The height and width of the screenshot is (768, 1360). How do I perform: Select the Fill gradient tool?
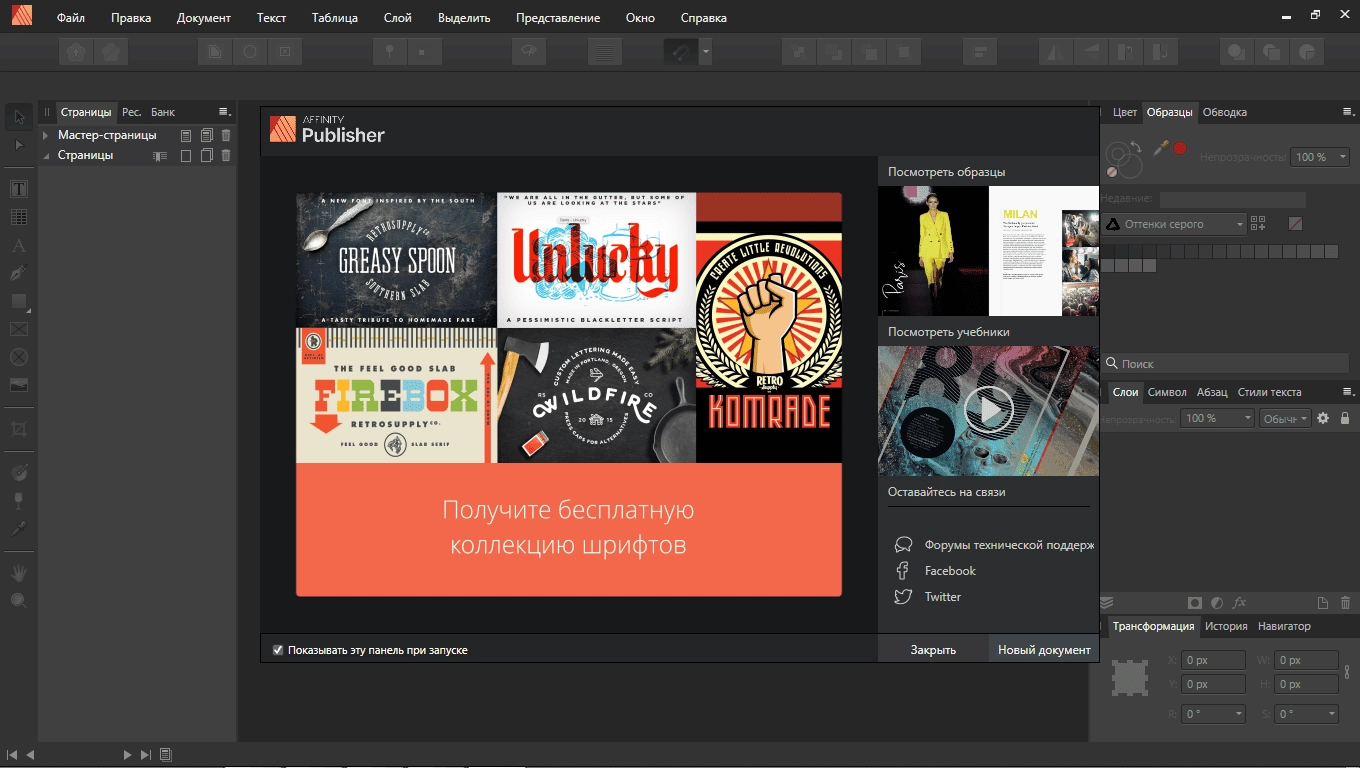(19, 473)
